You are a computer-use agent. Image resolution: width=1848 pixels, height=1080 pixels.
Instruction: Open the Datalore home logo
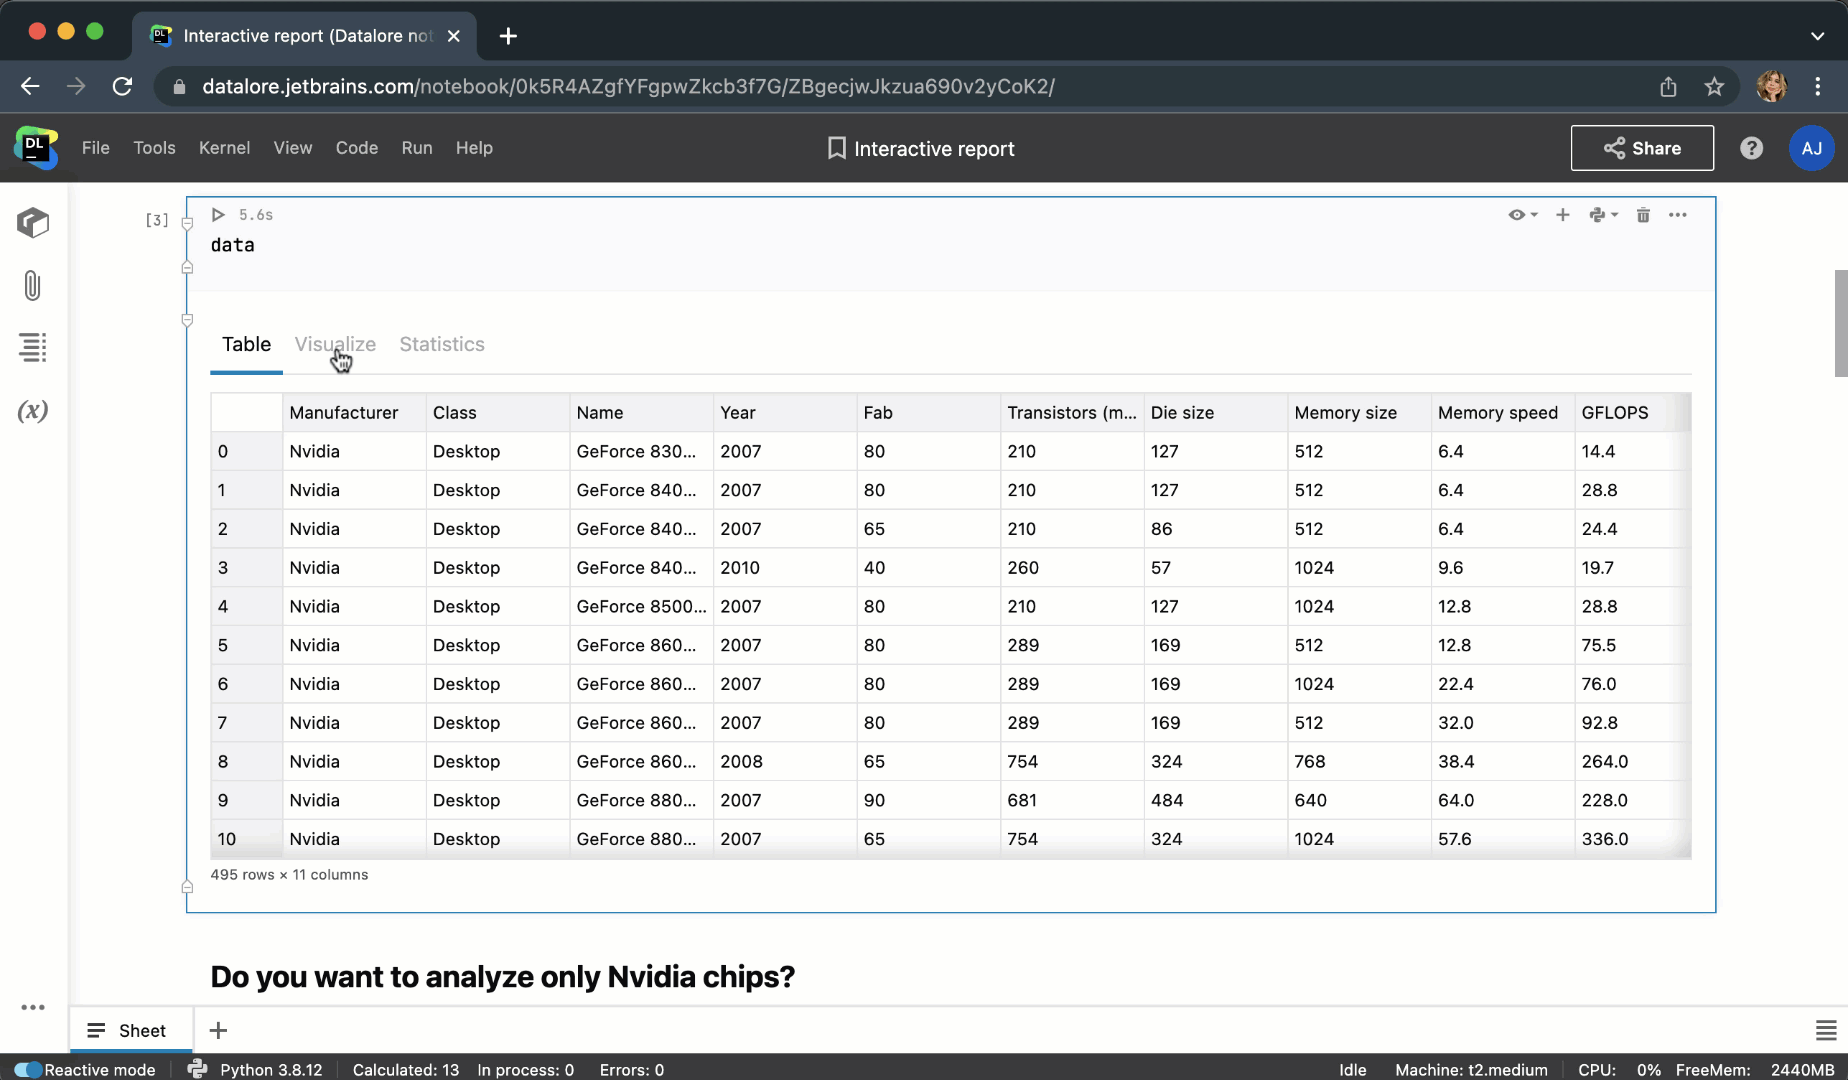pos(36,148)
